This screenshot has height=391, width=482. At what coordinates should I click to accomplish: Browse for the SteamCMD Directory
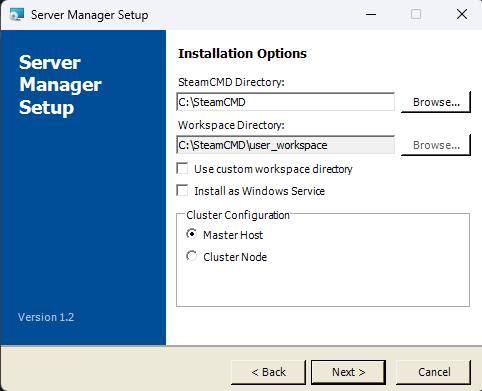tap(436, 102)
